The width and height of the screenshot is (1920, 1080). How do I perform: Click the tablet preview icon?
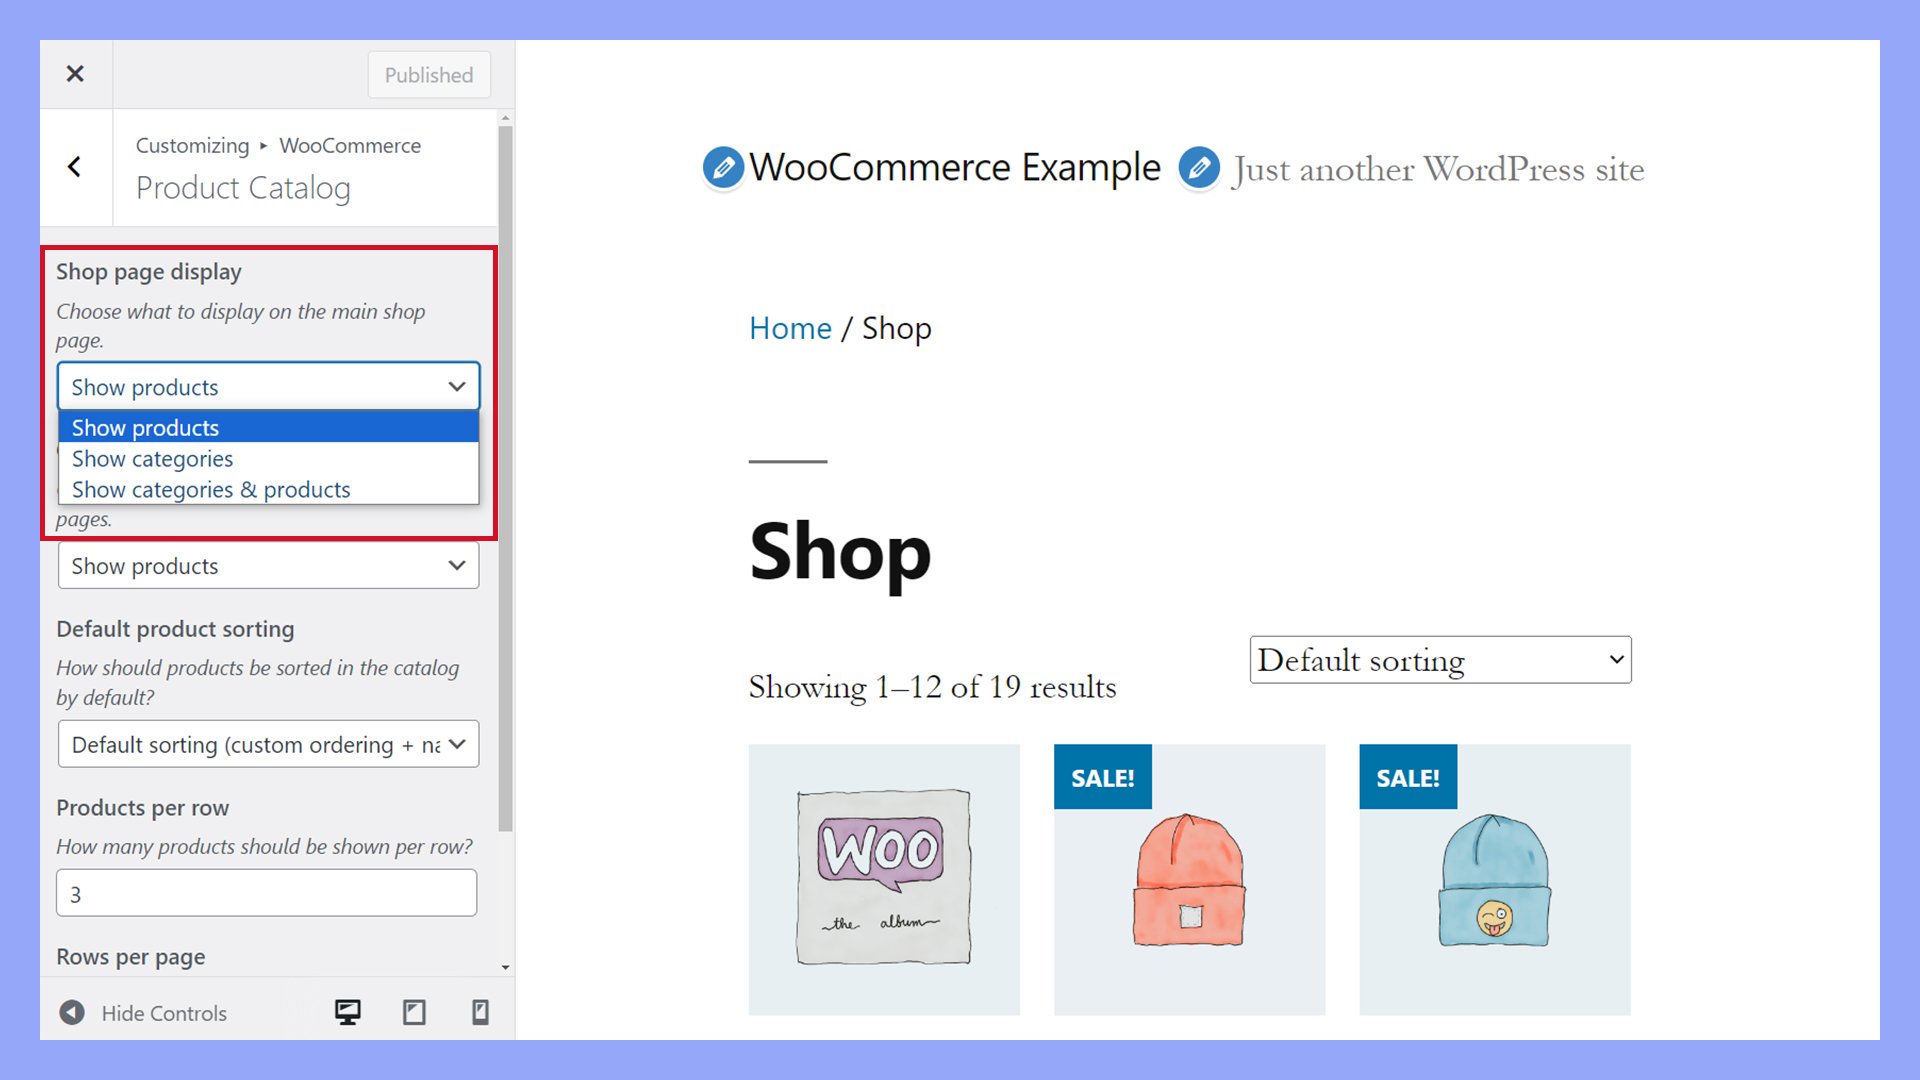[x=413, y=1011]
